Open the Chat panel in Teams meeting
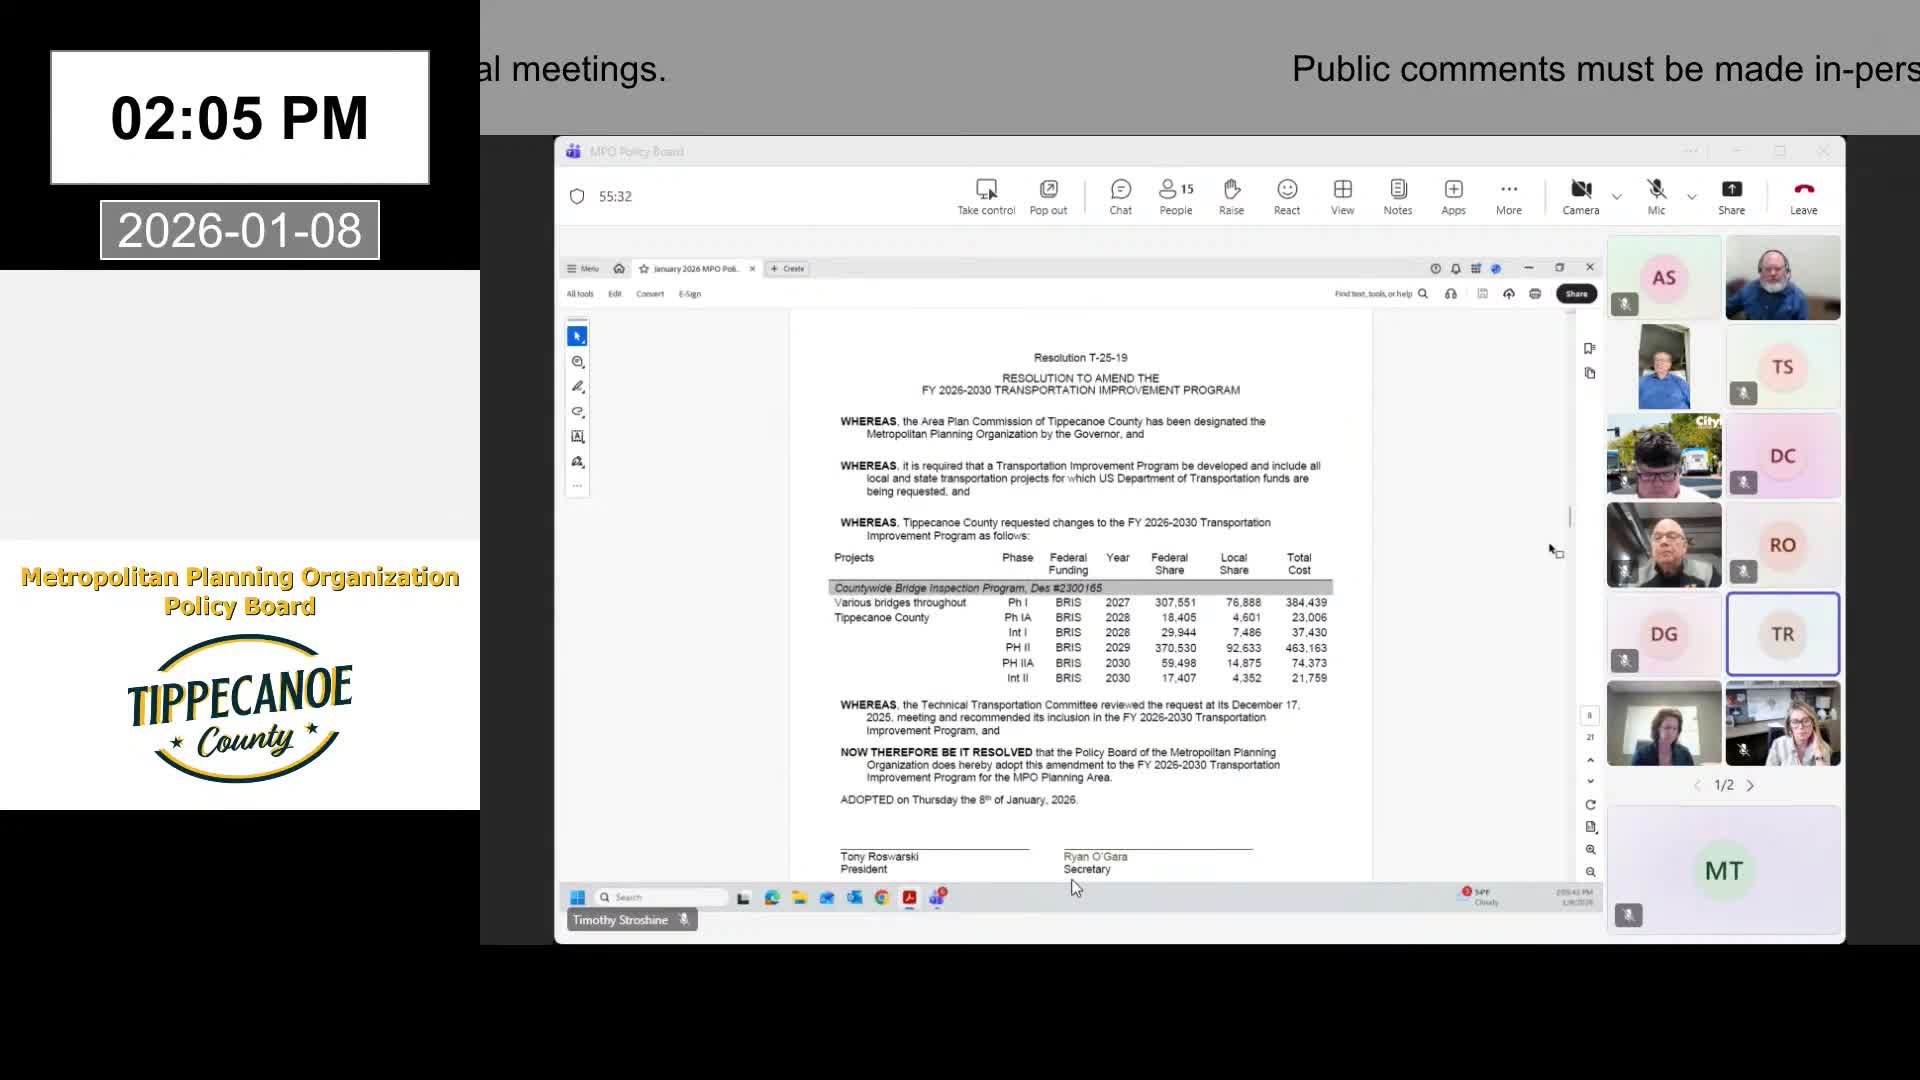The image size is (1920, 1080). coord(1120,196)
